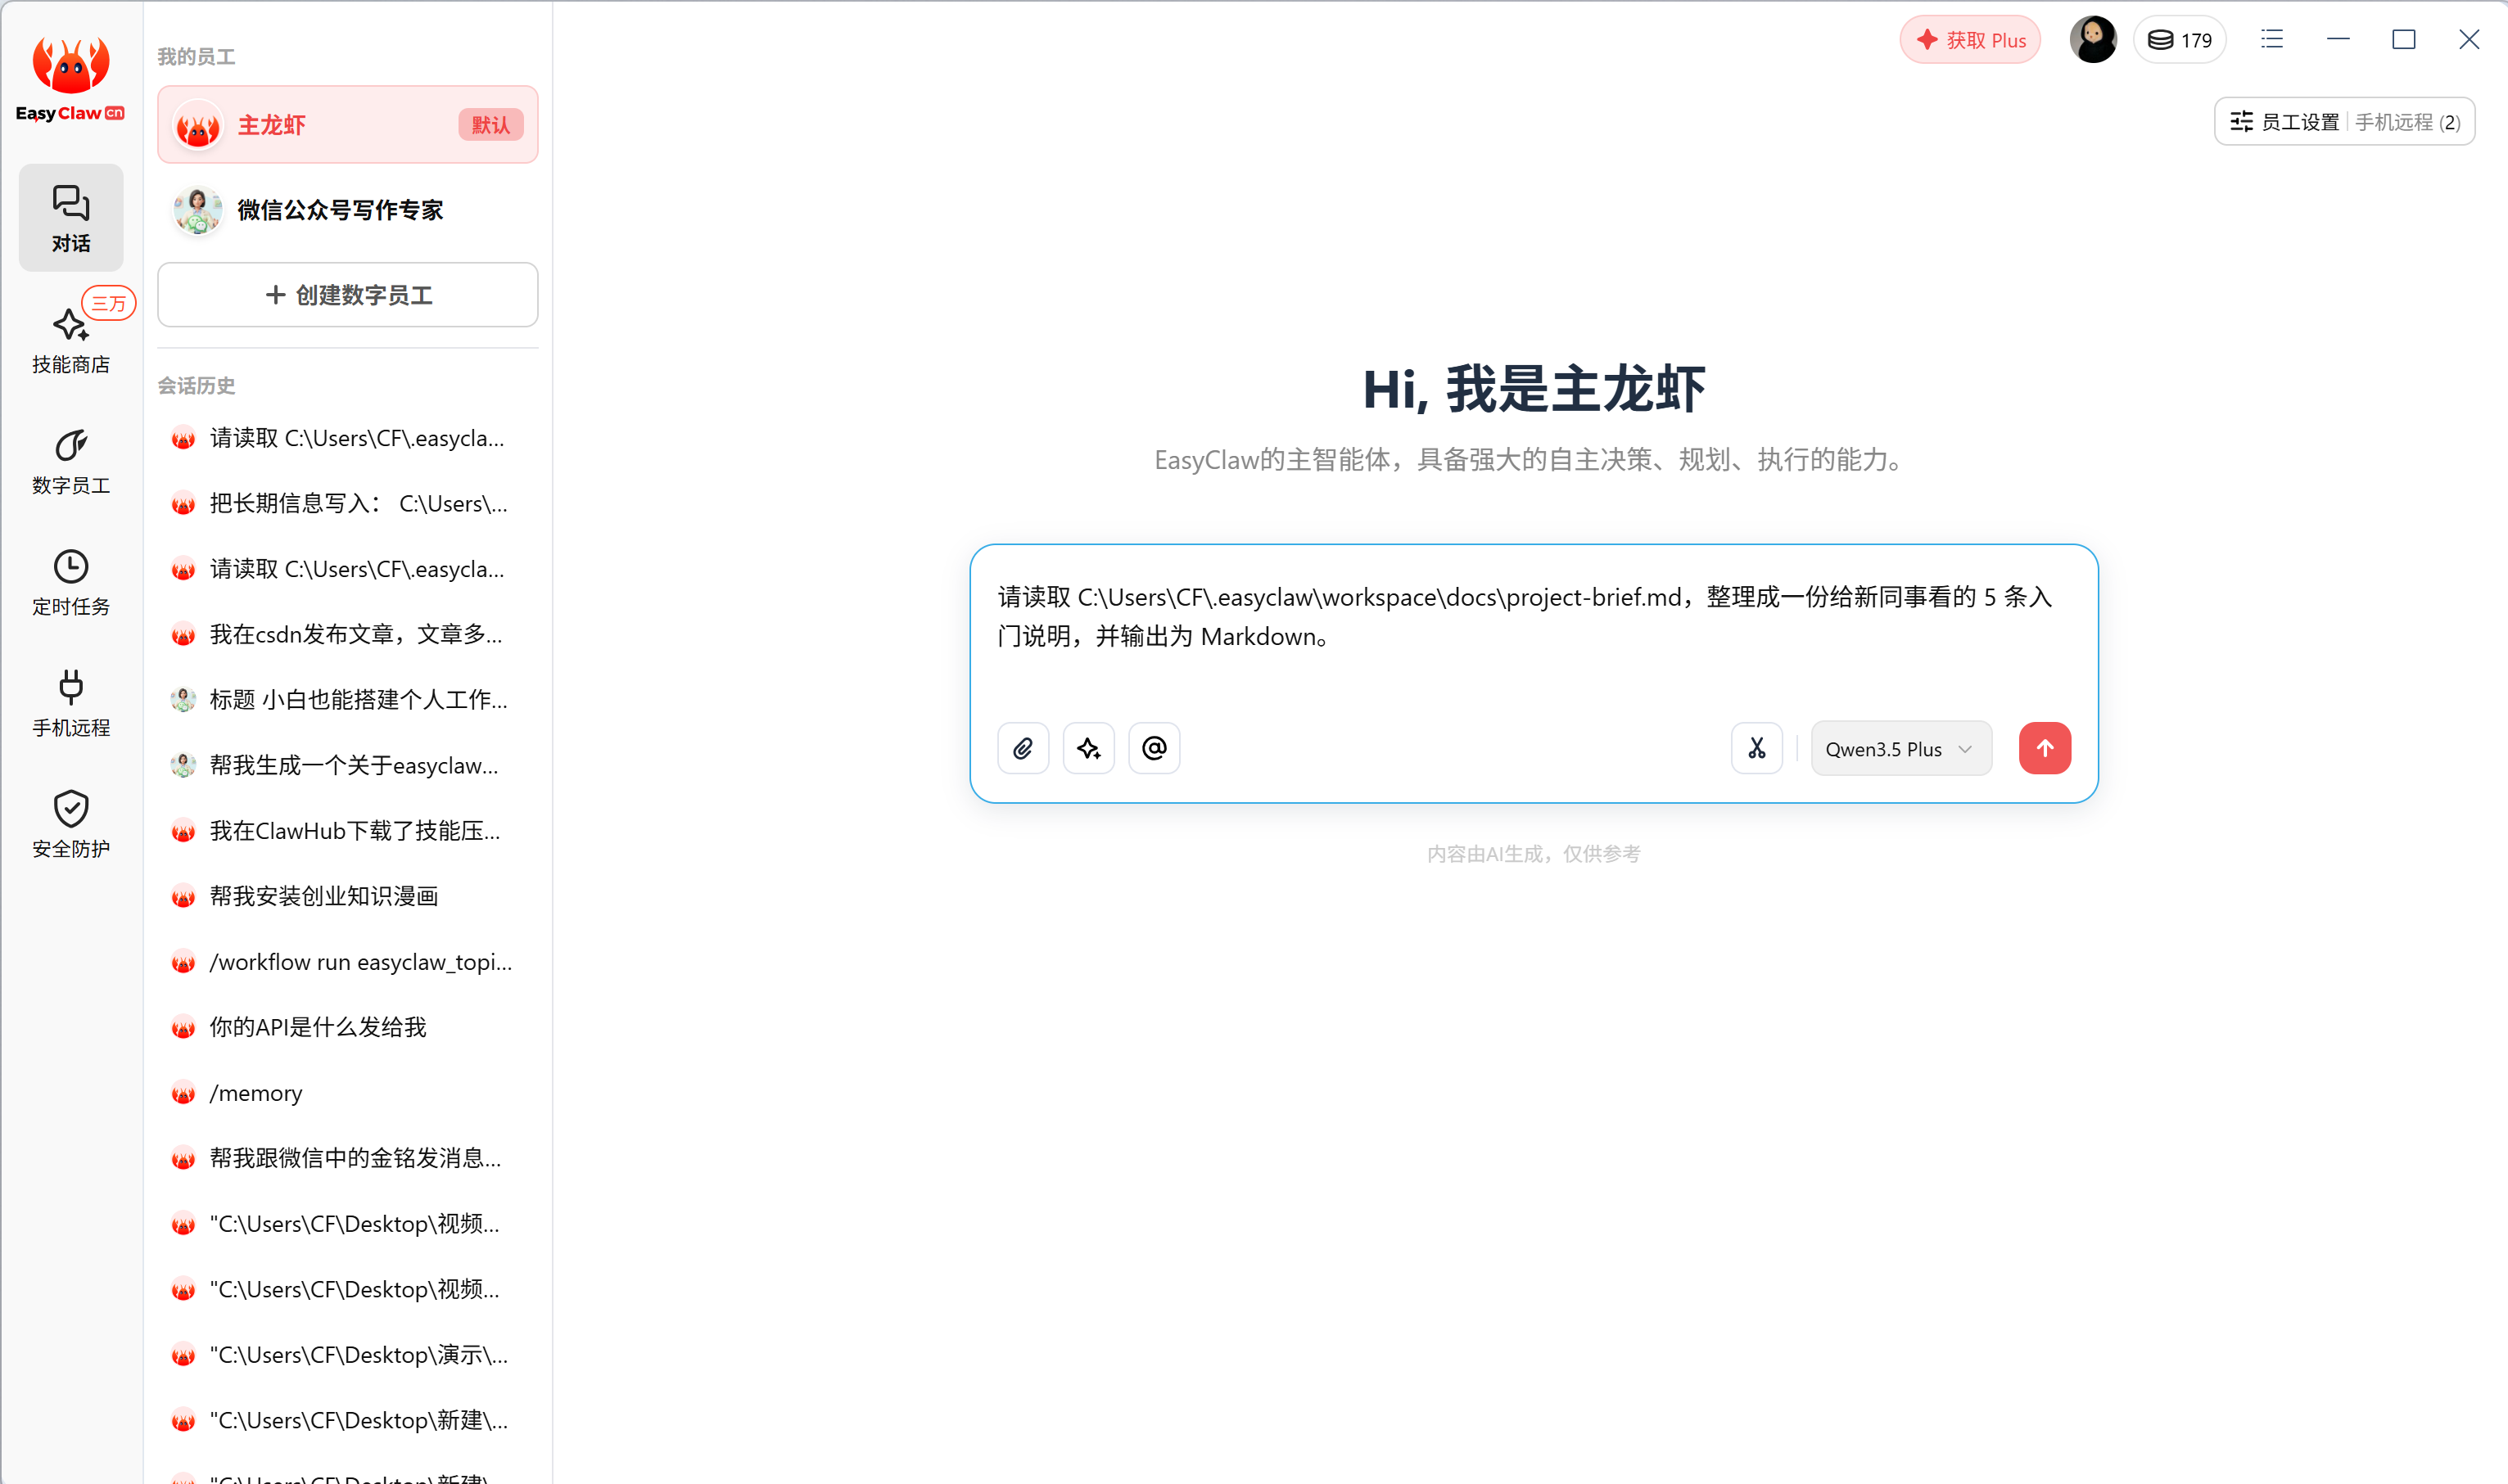Minimize the EasyClaw window
The width and height of the screenshot is (2508, 1484).
click(x=2338, y=39)
